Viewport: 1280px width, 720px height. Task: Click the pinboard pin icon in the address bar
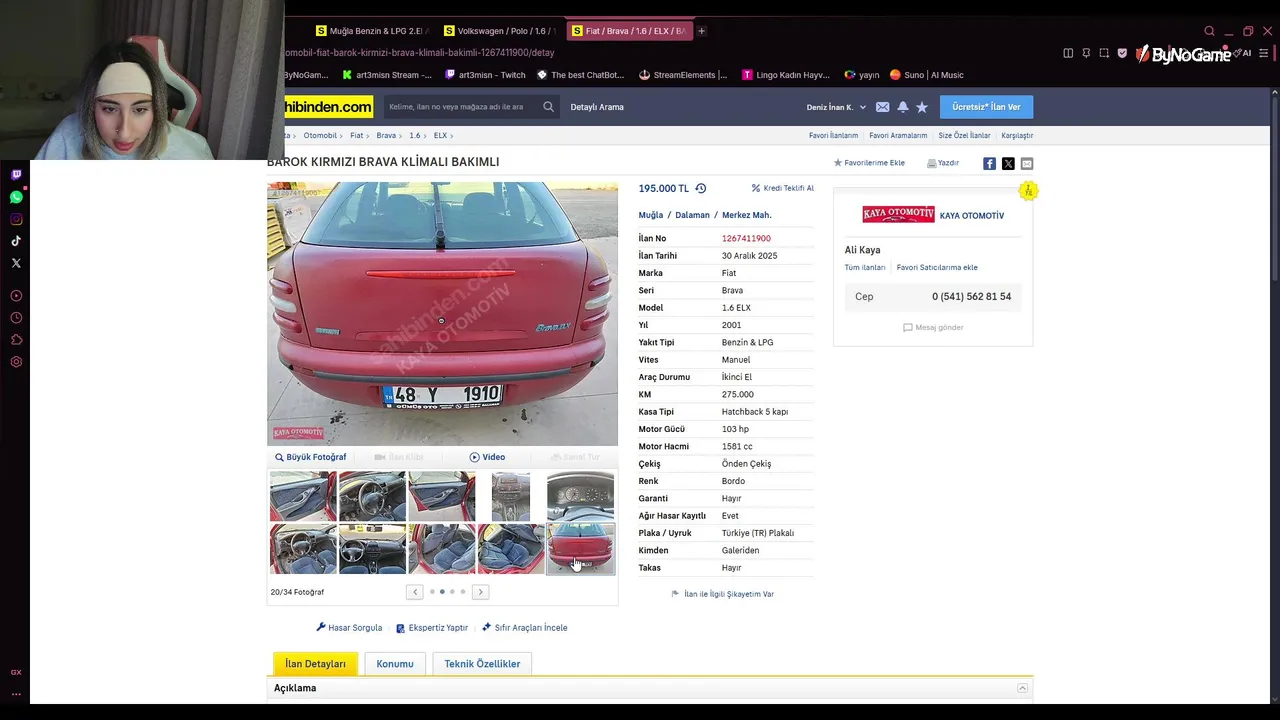point(1086,53)
